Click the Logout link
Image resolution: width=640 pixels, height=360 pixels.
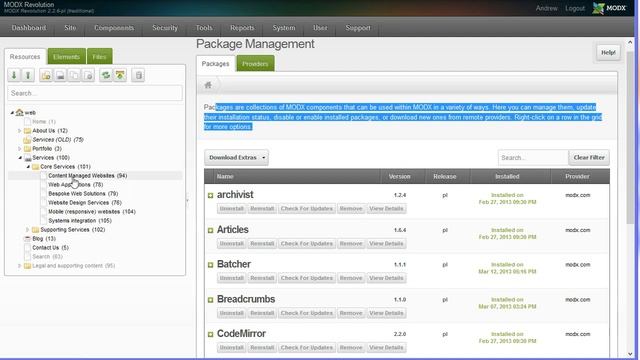pos(575,8)
